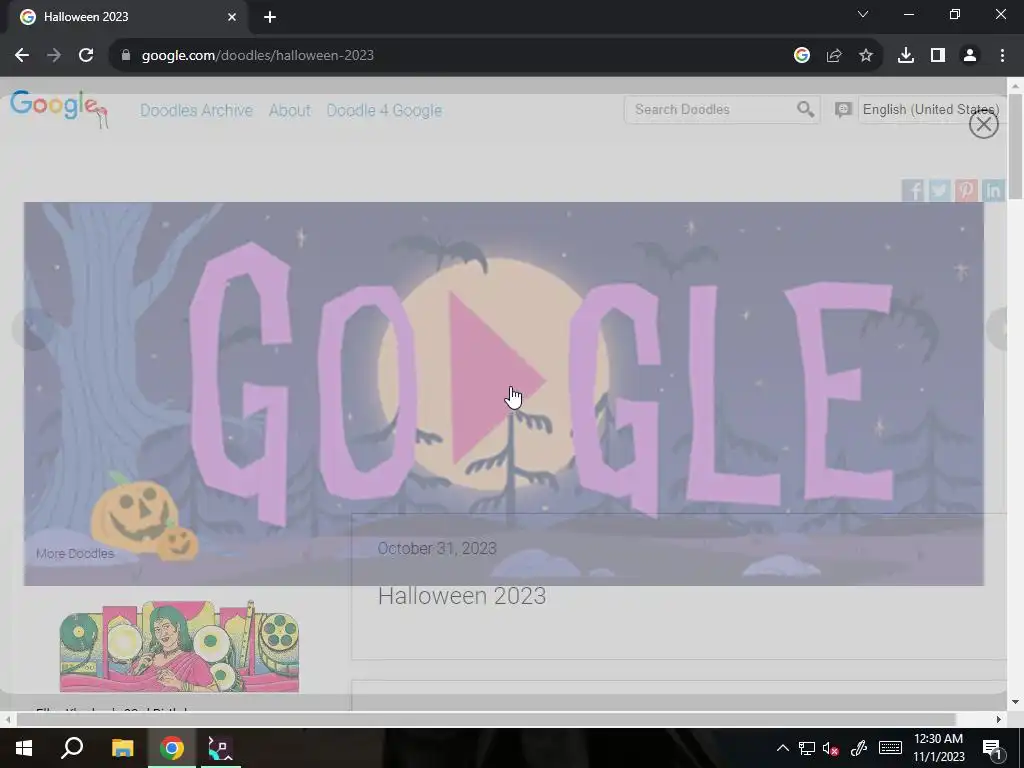Click muted volume tray icon
This screenshot has width=1024, height=768.
click(831, 748)
